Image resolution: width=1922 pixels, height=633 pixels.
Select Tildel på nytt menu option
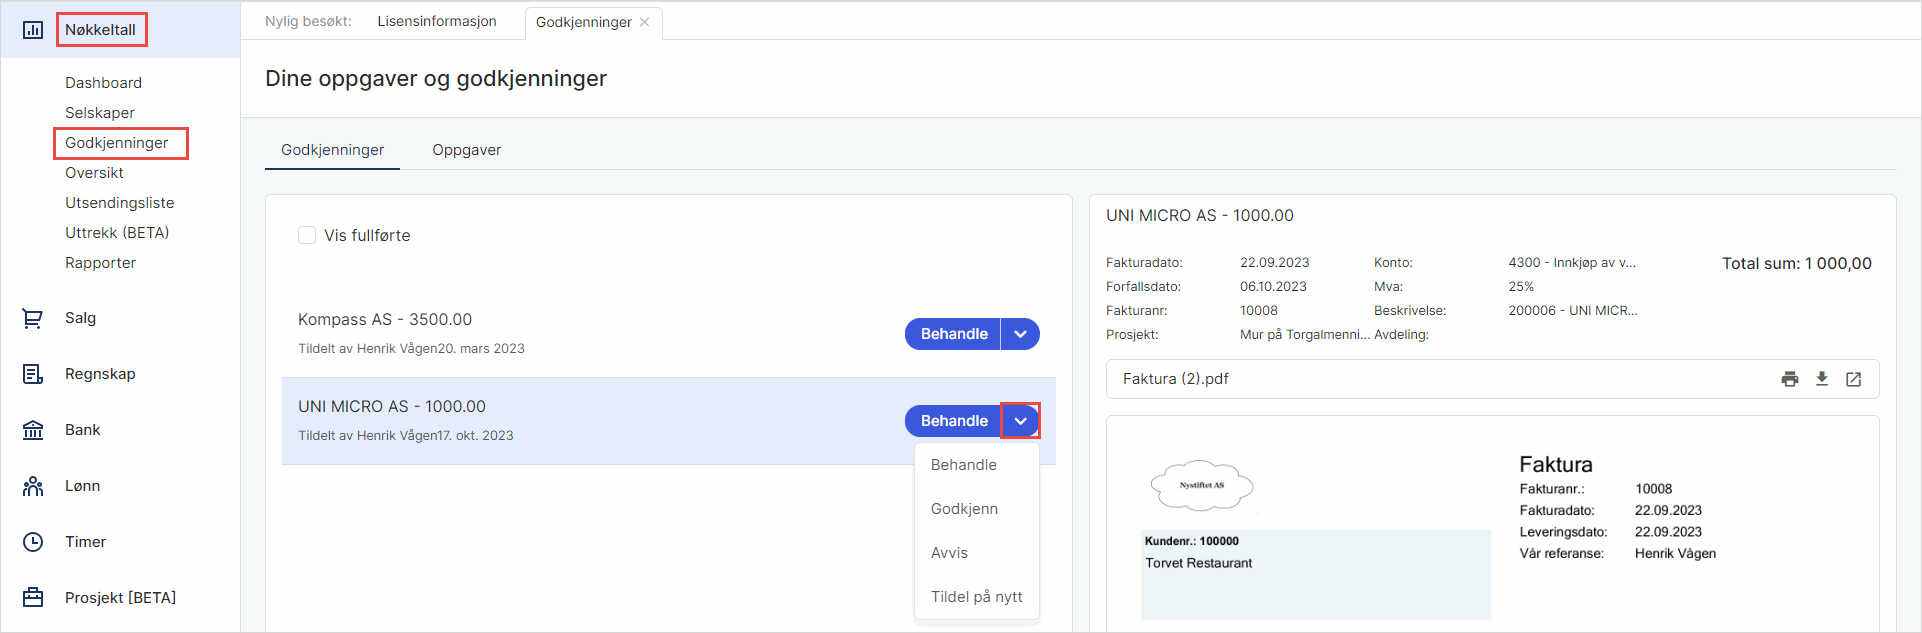[x=976, y=597]
